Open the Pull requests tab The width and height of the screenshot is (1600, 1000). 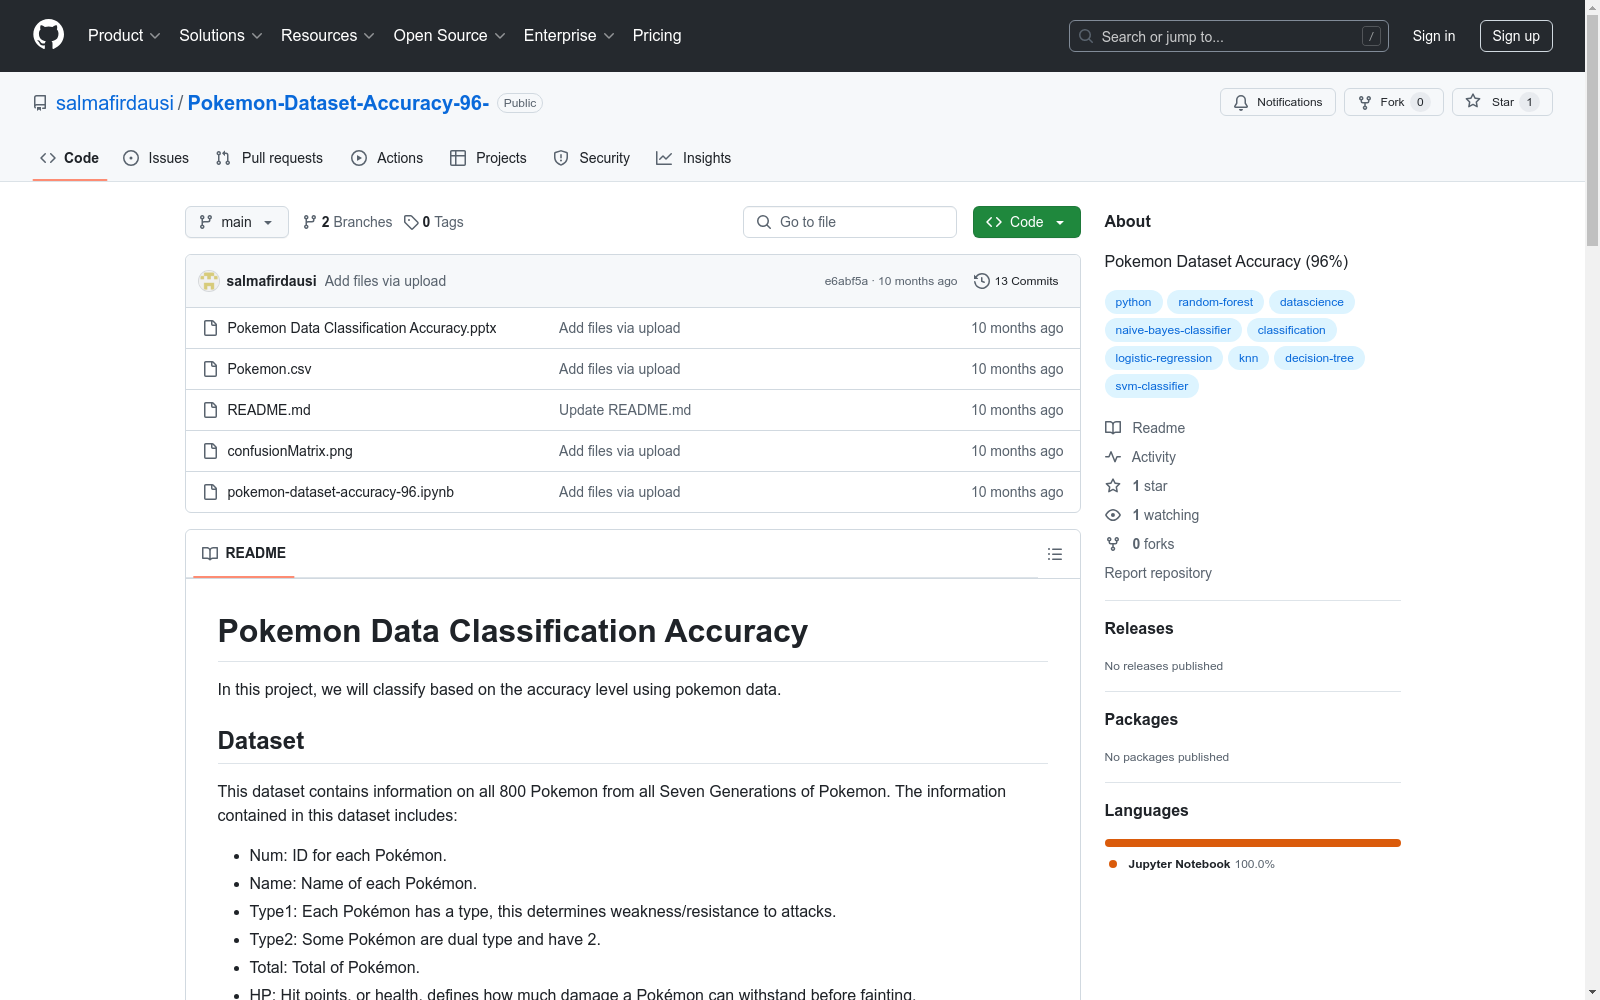tap(269, 158)
